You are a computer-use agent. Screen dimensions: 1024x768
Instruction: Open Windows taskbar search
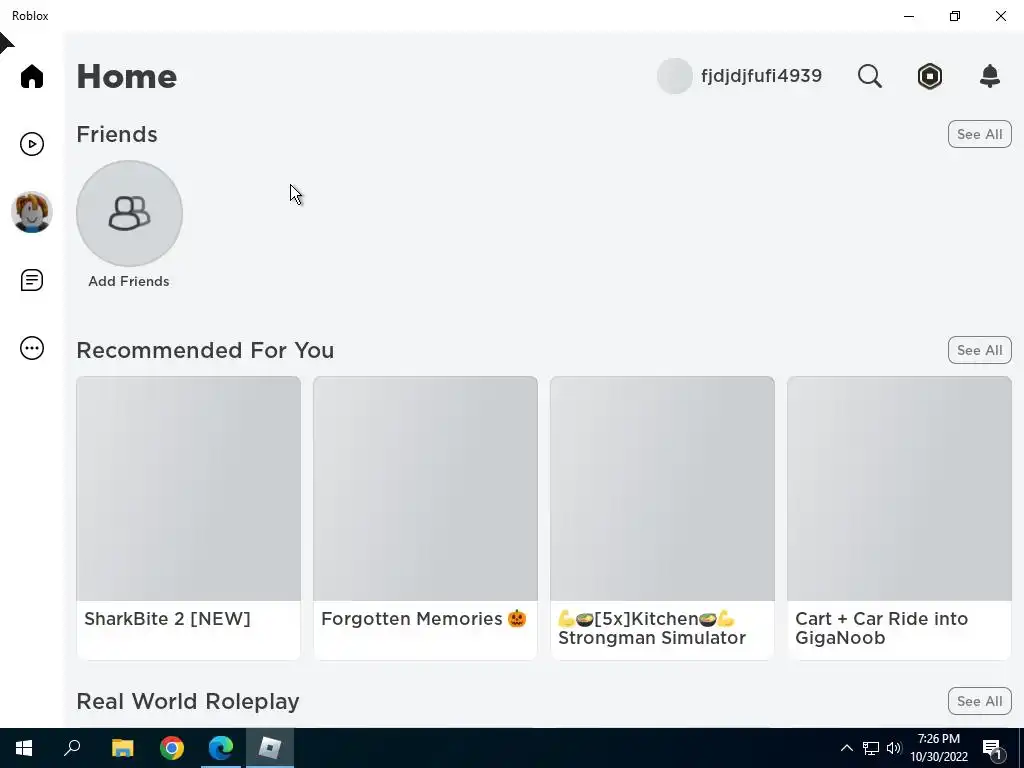pyautogui.click(x=72, y=748)
